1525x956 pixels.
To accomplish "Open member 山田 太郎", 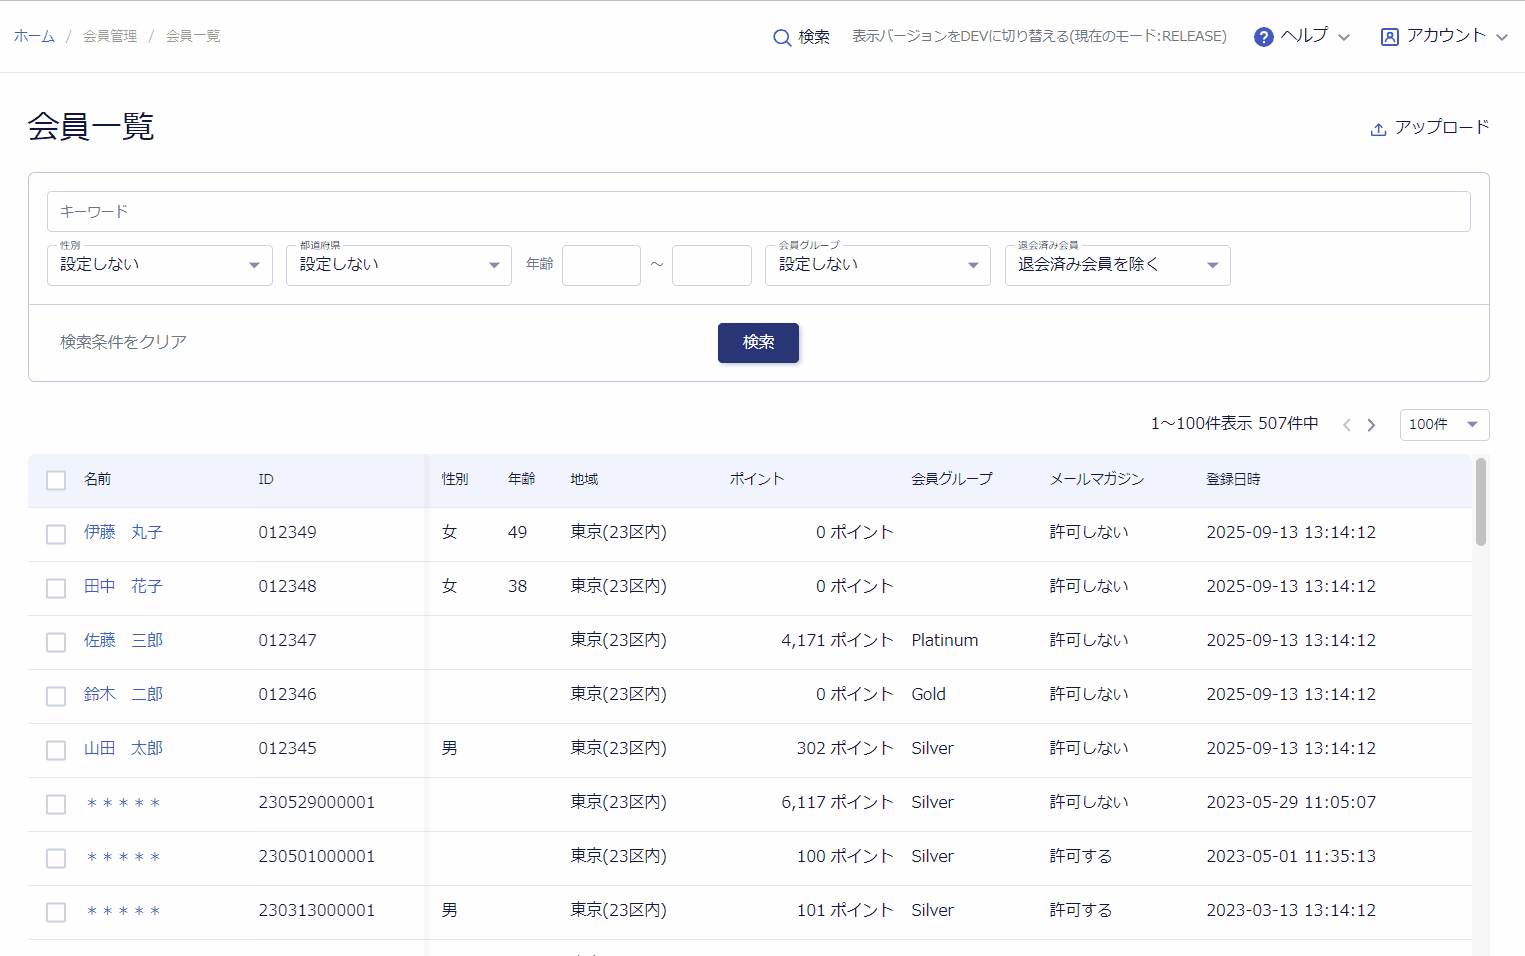I will 123,748.
